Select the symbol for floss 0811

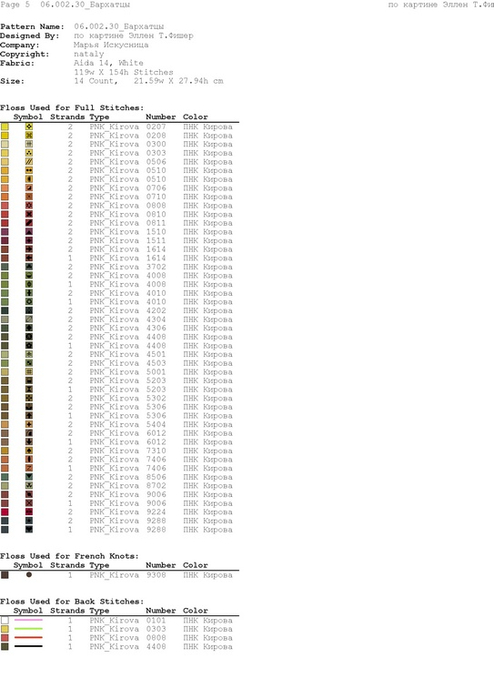(29, 223)
